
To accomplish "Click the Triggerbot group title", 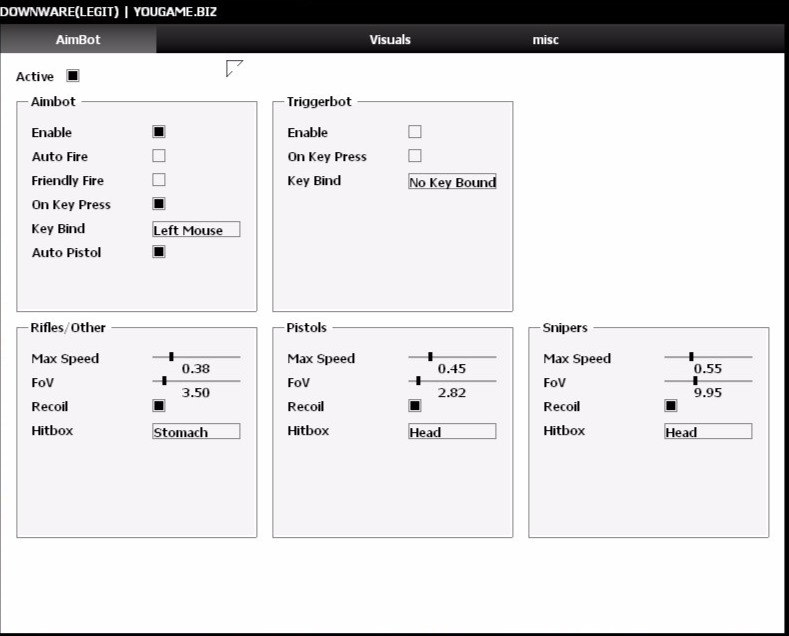I will (319, 102).
